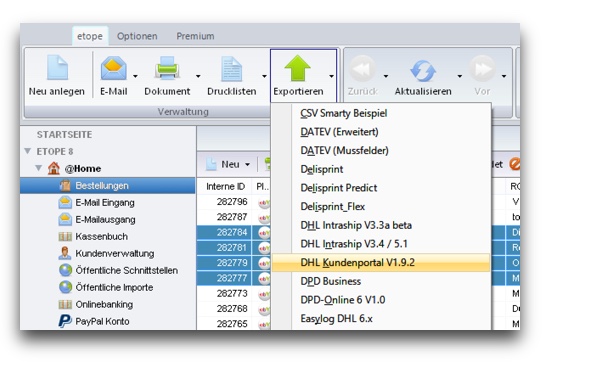The width and height of the screenshot is (612, 376).
Task: Click the platform icon of row 282787
Action: (x=264, y=217)
